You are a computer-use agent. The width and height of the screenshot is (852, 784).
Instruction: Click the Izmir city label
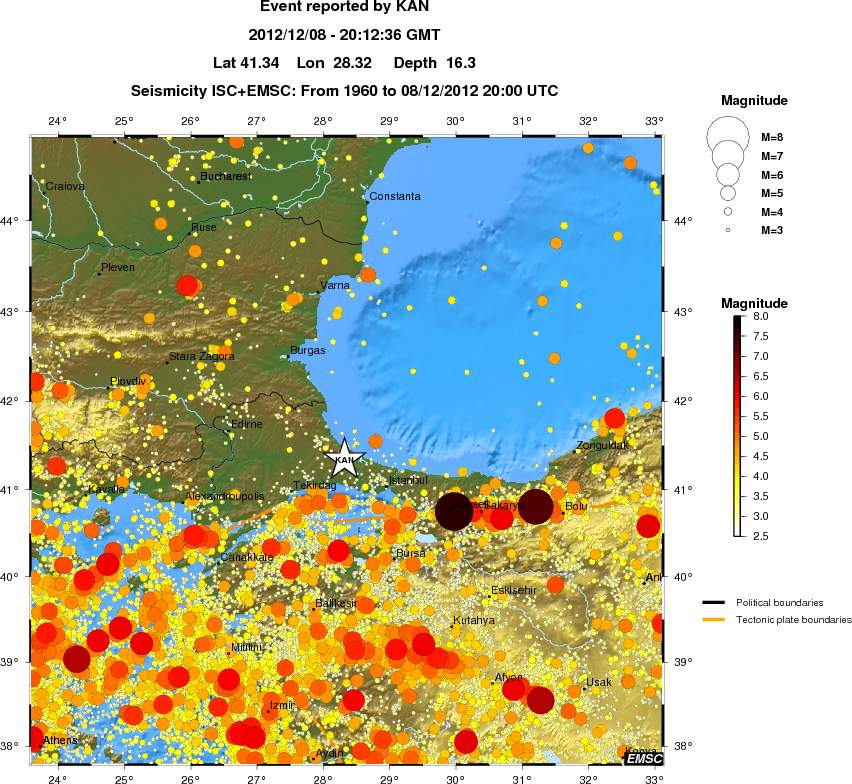tap(282, 705)
